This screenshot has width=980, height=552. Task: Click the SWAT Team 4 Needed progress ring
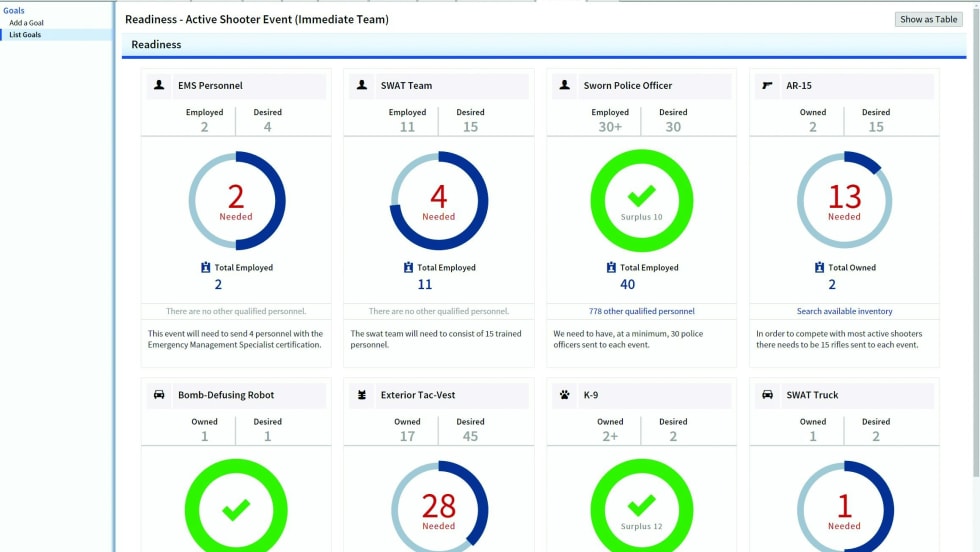(439, 201)
